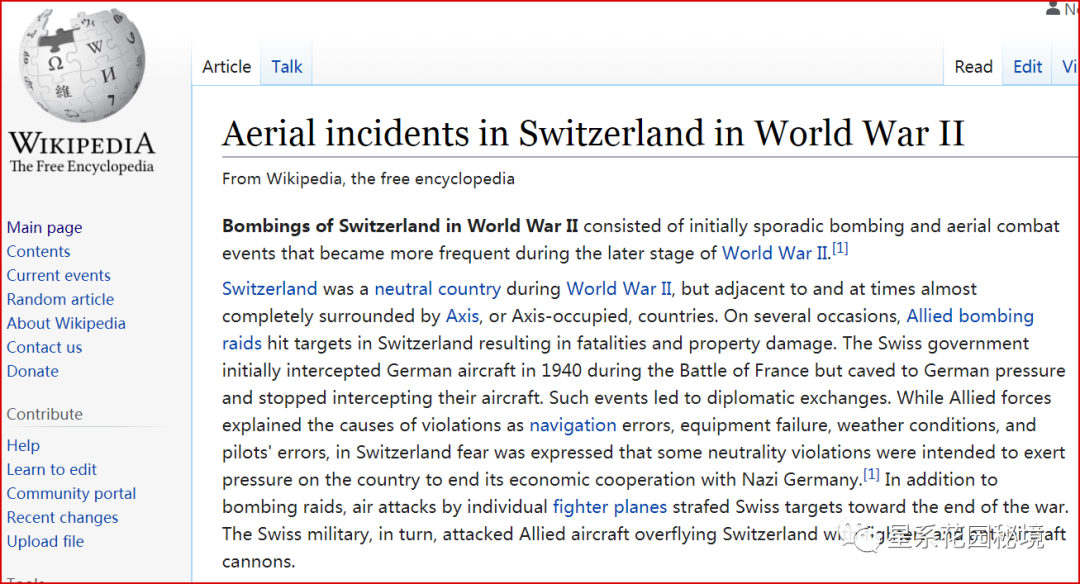The height and width of the screenshot is (584, 1080).
Task: Switch to the Article tab
Action: point(227,67)
